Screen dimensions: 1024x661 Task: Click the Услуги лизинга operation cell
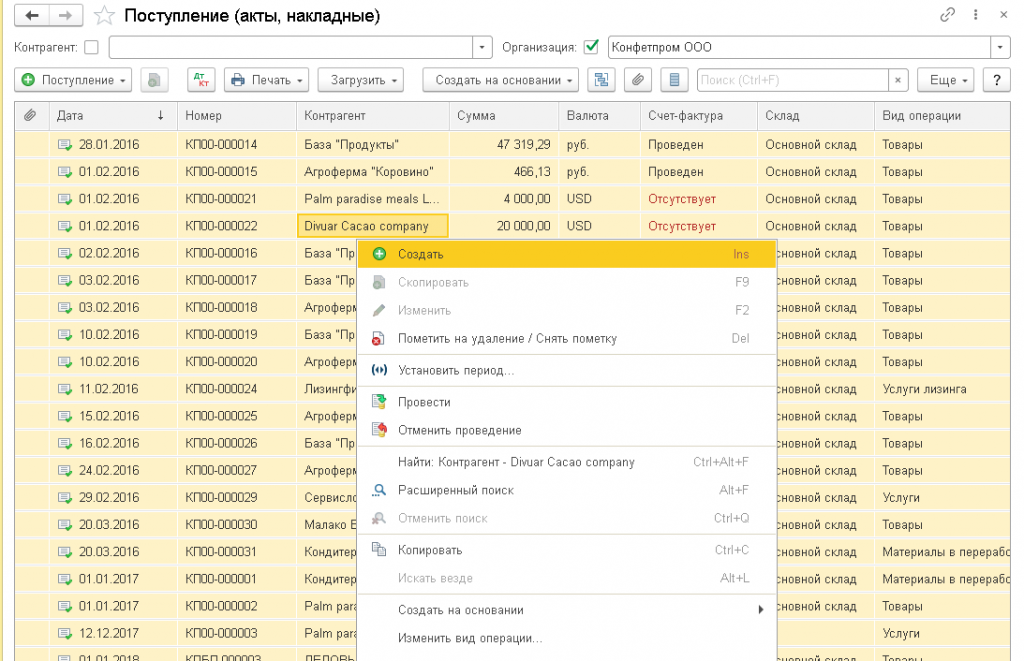click(942, 389)
